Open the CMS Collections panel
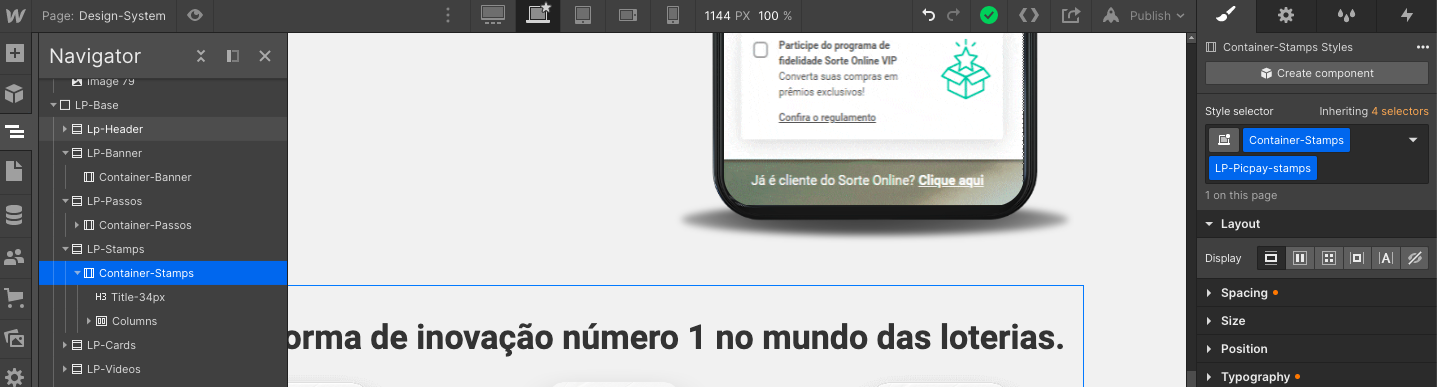Viewport: 1437px width, 387px height. tap(14, 215)
